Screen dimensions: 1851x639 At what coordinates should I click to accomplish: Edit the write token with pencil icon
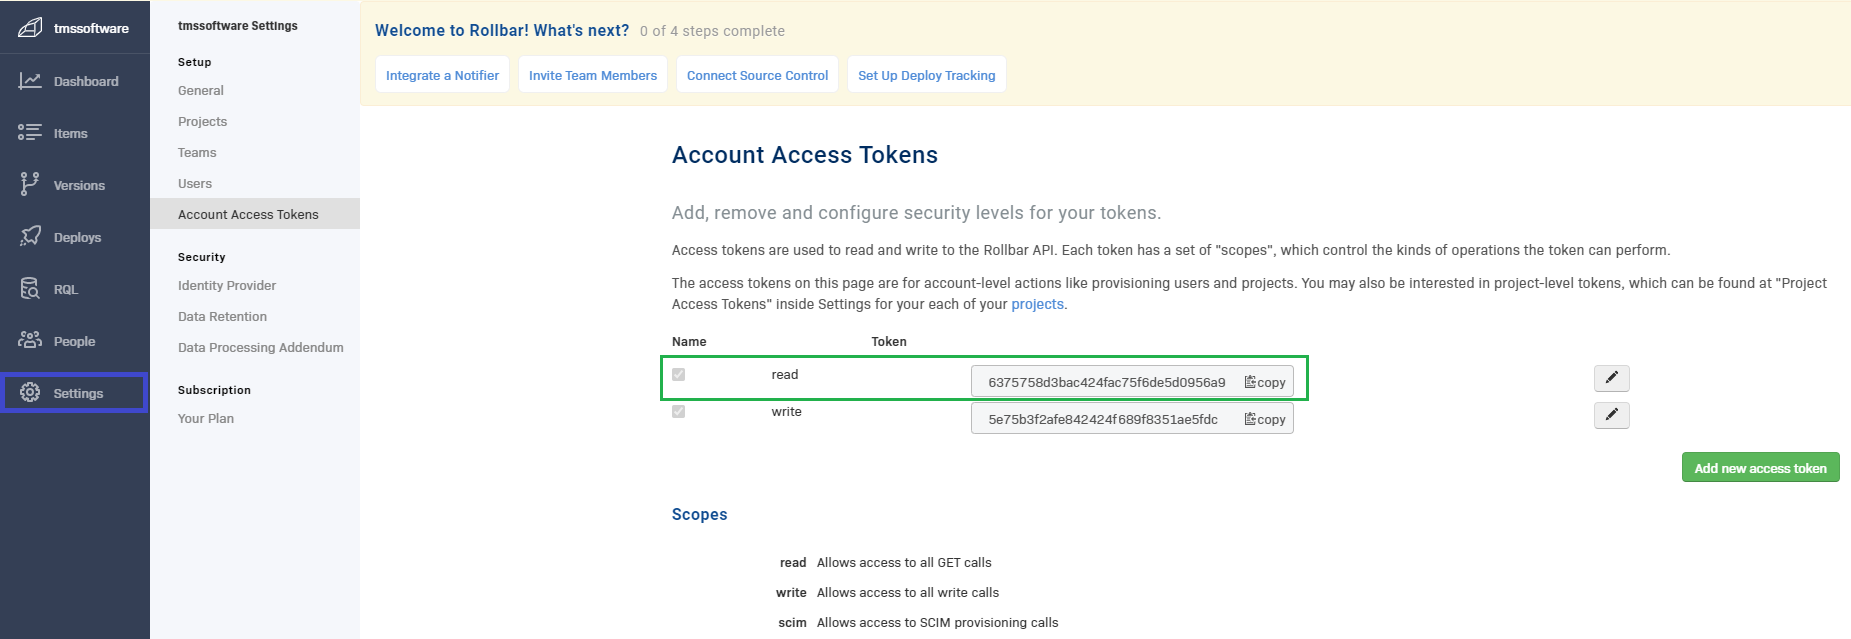click(x=1611, y=415)
